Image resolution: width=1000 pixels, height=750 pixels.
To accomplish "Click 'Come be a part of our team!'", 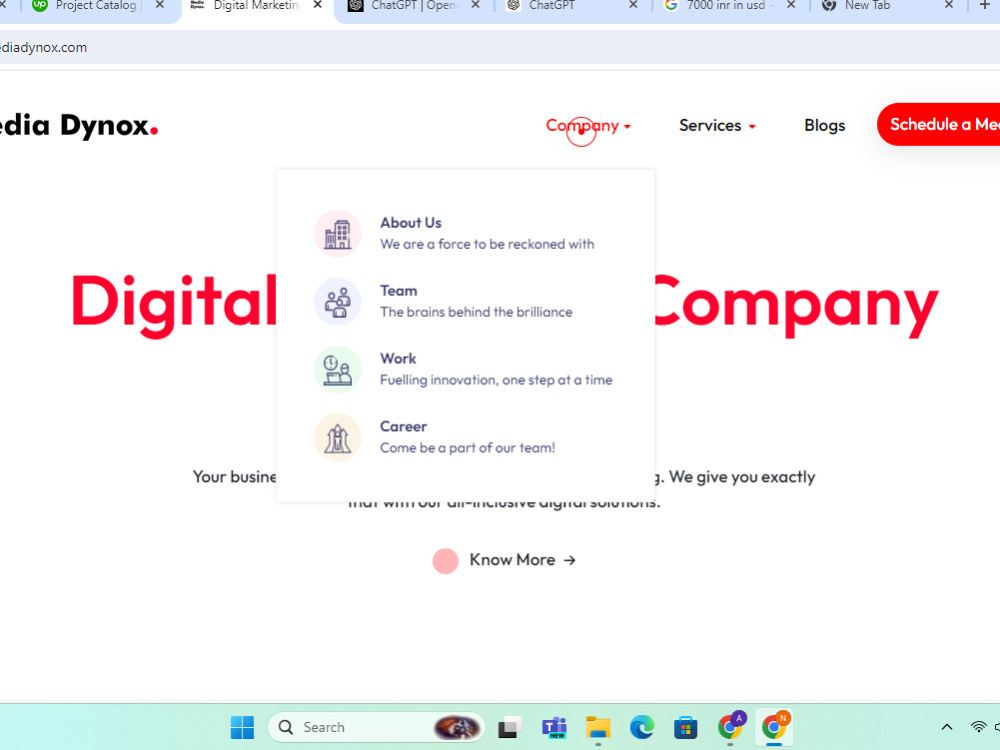I will tap(467, 448).
